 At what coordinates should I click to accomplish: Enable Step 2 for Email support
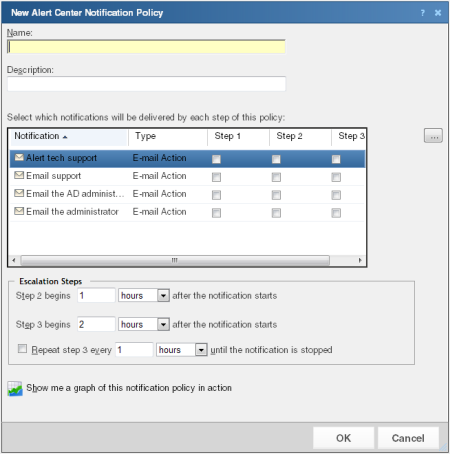tap(276, 177)
